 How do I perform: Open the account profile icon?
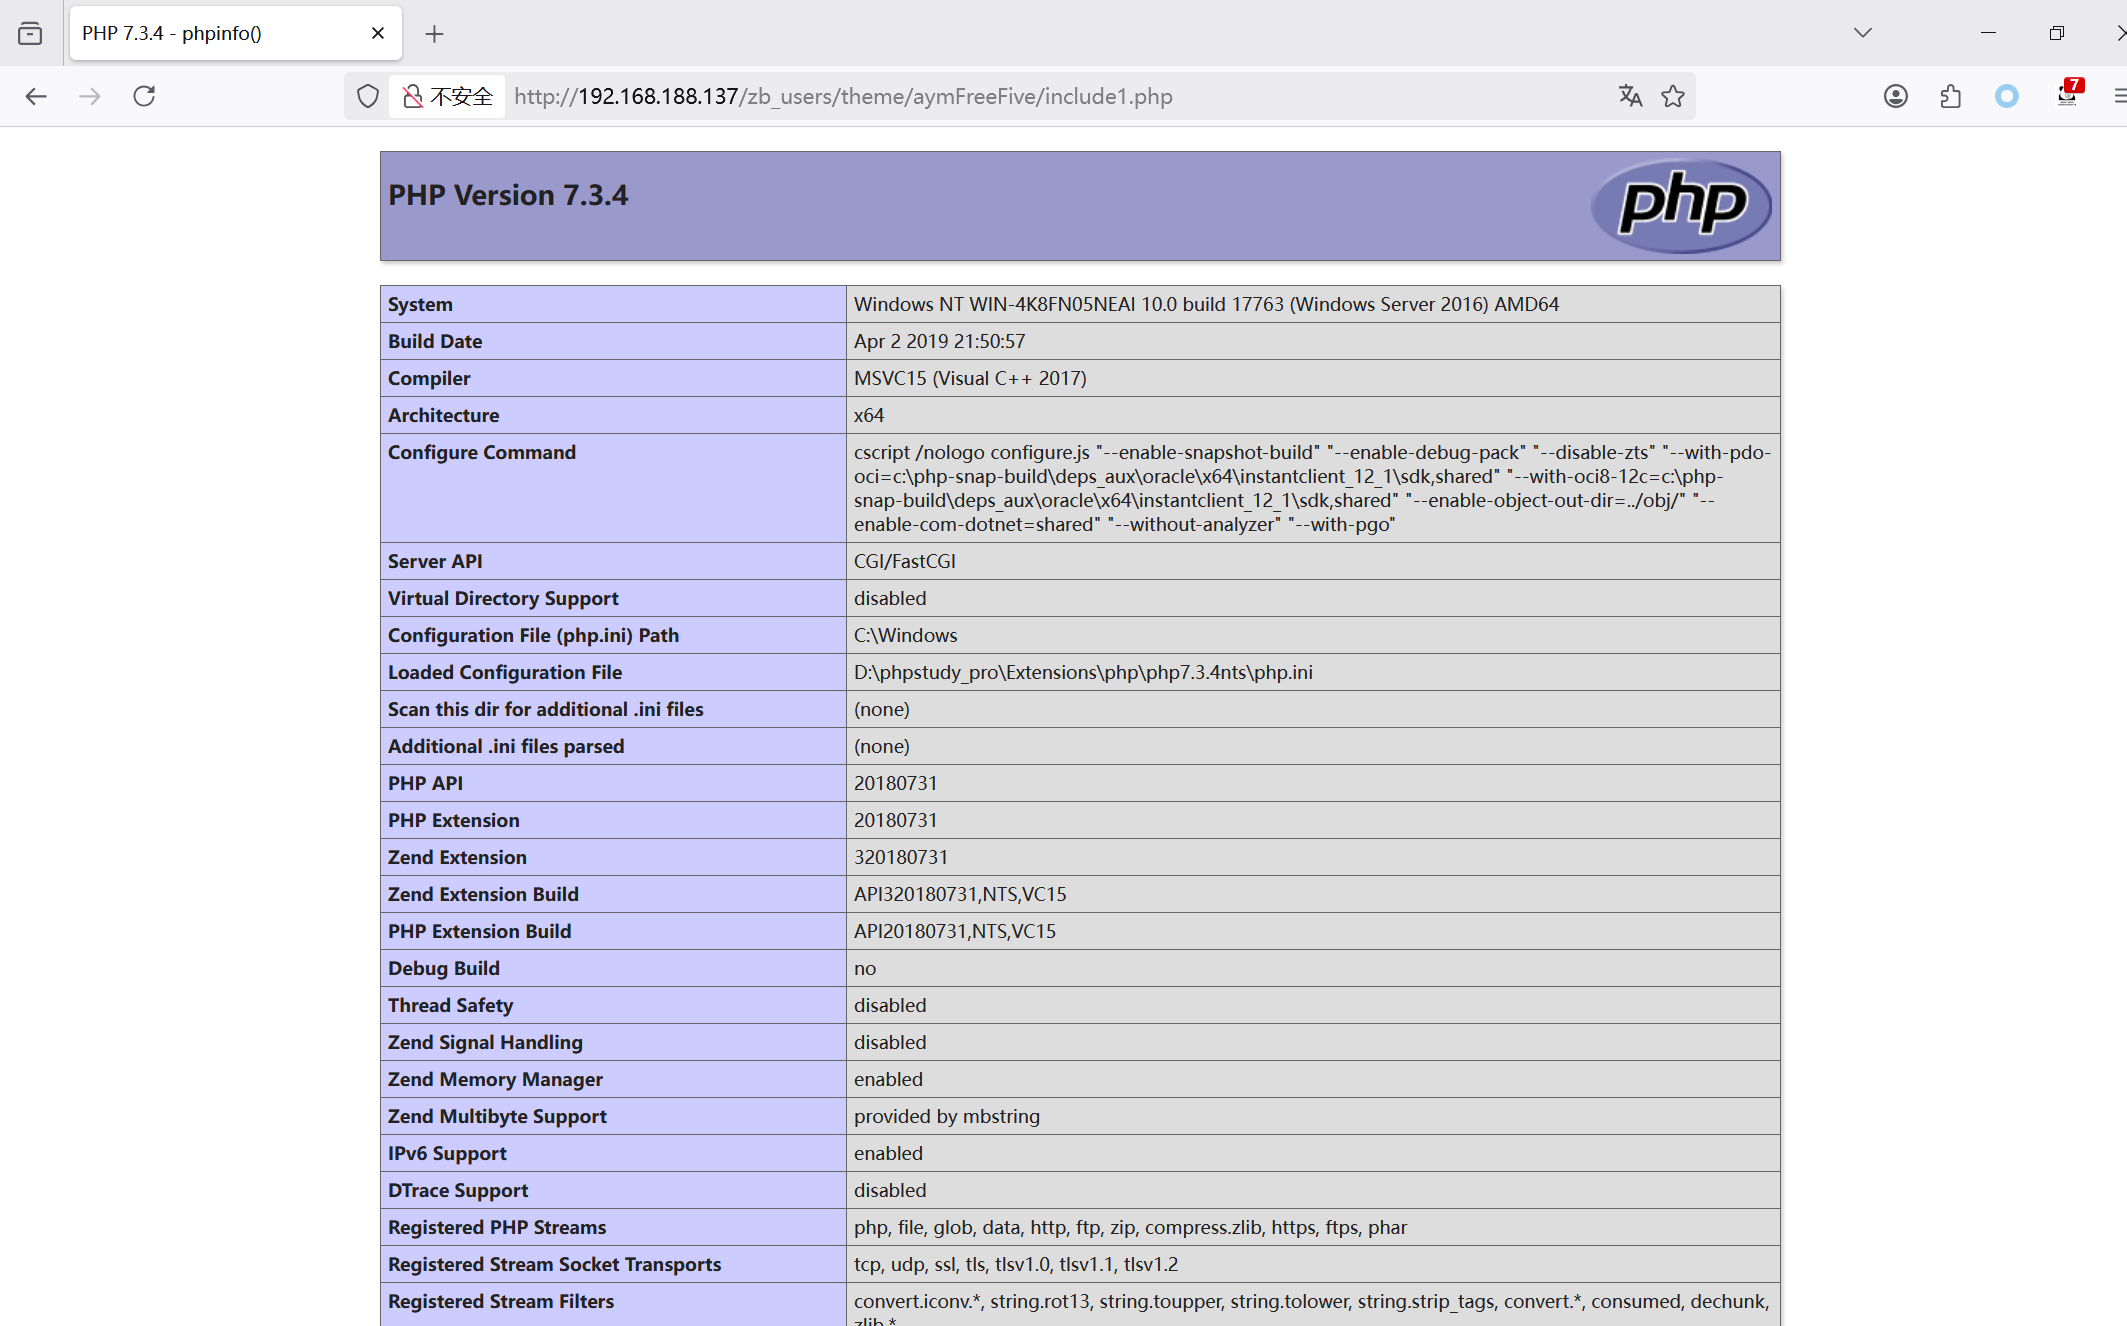click(x=1895, y=96)
